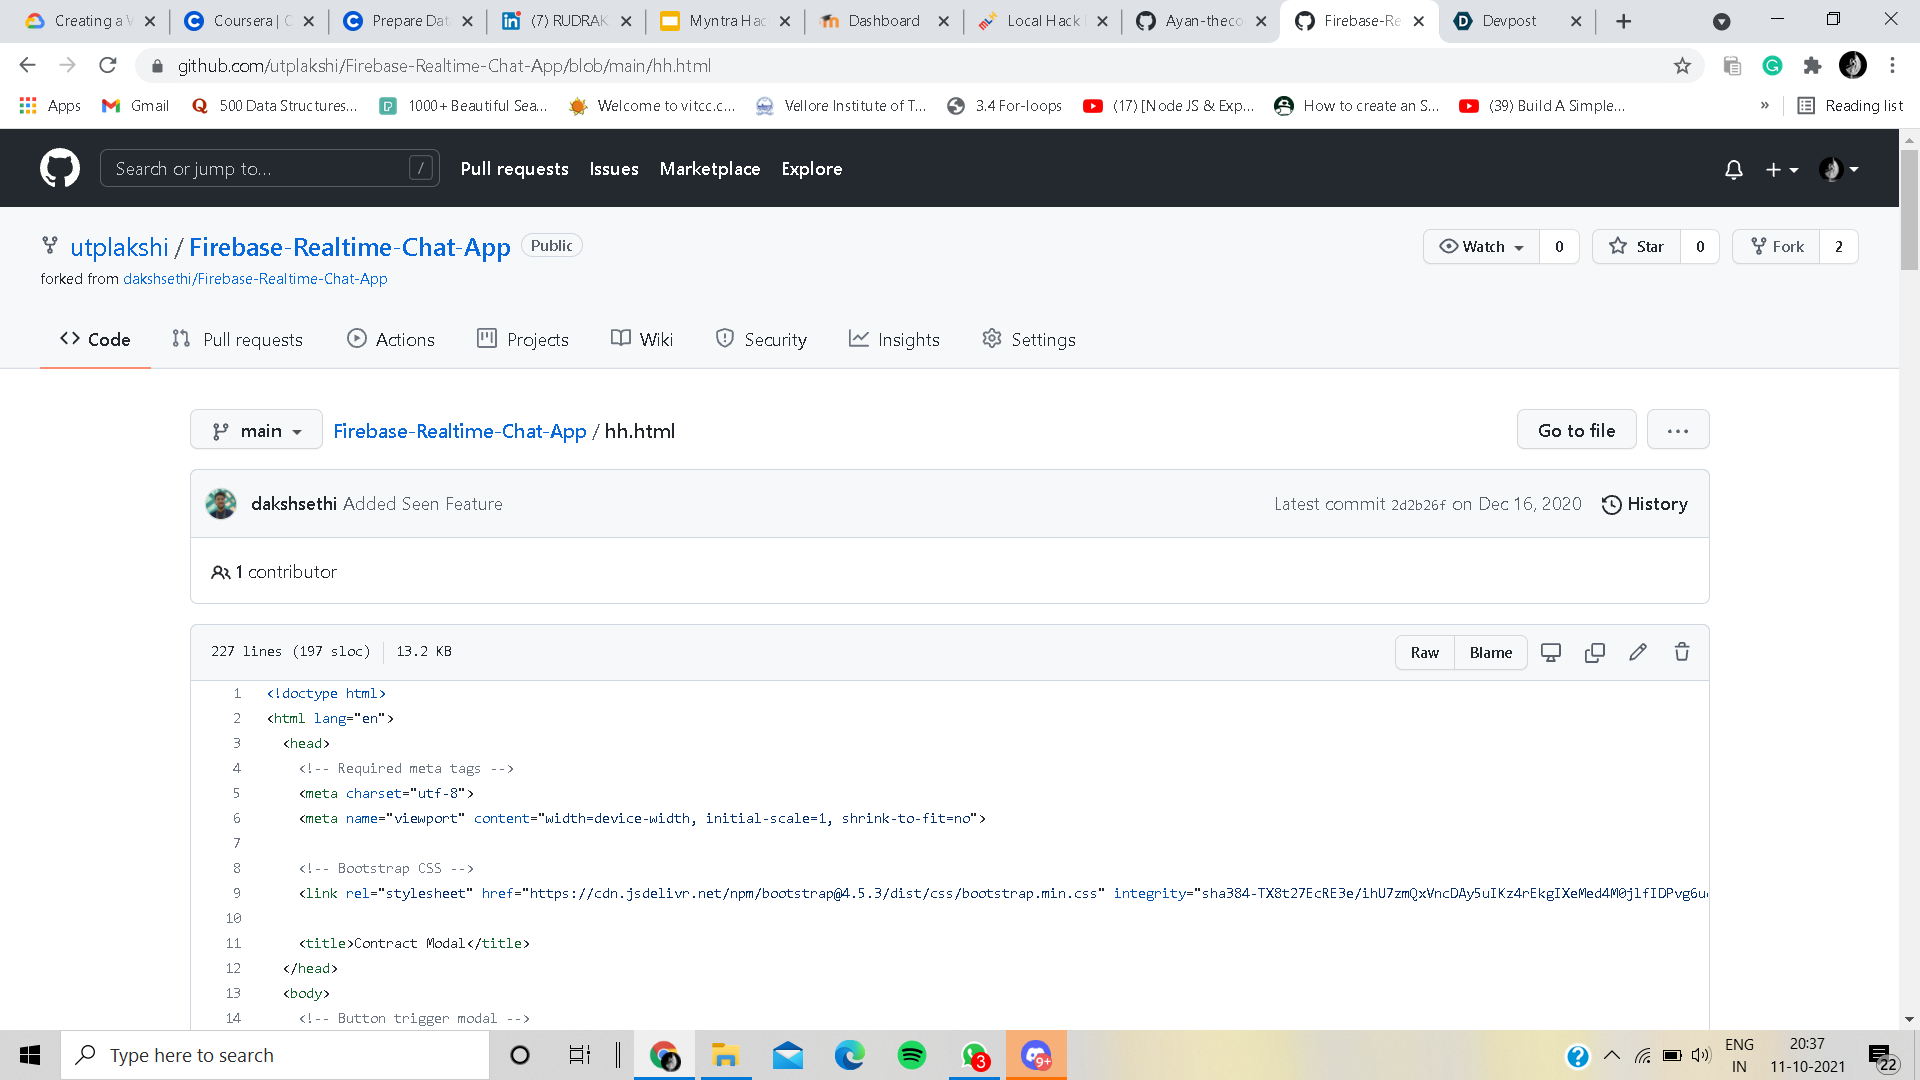
Task: Copy raw contents icon
Action: click(x=1595, y=652)
